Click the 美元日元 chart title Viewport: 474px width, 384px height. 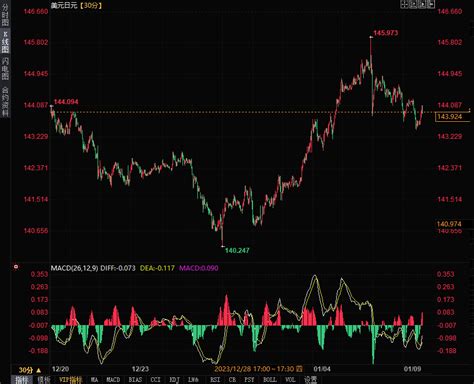tap(64, 5)
